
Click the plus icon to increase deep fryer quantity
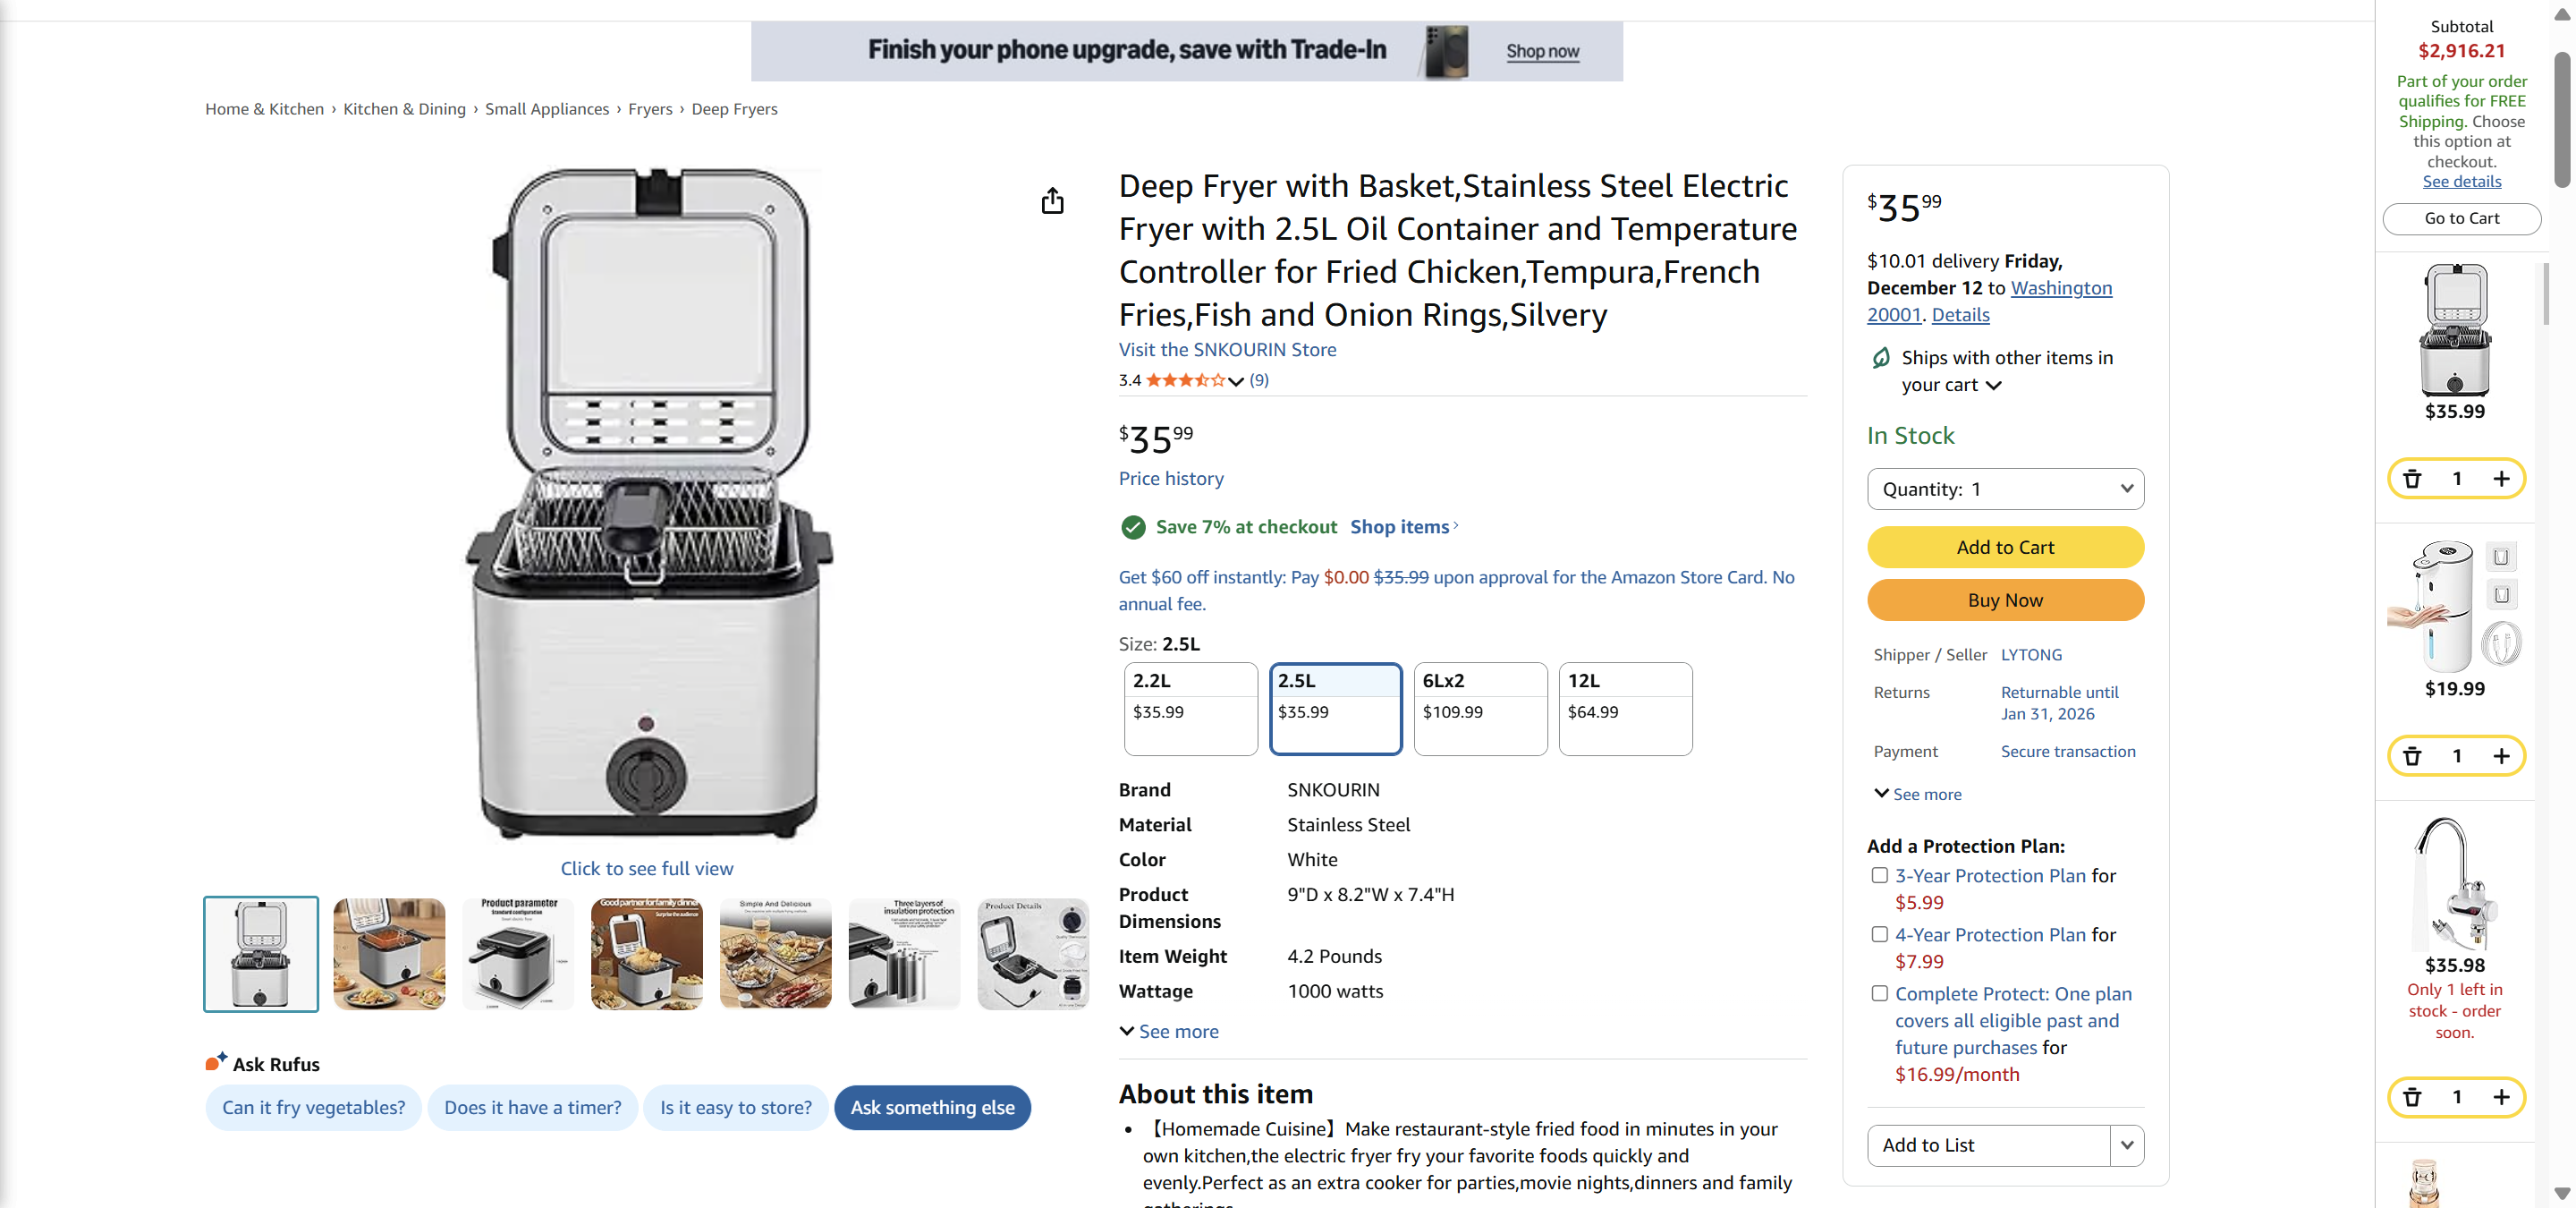click(2504, 479)
